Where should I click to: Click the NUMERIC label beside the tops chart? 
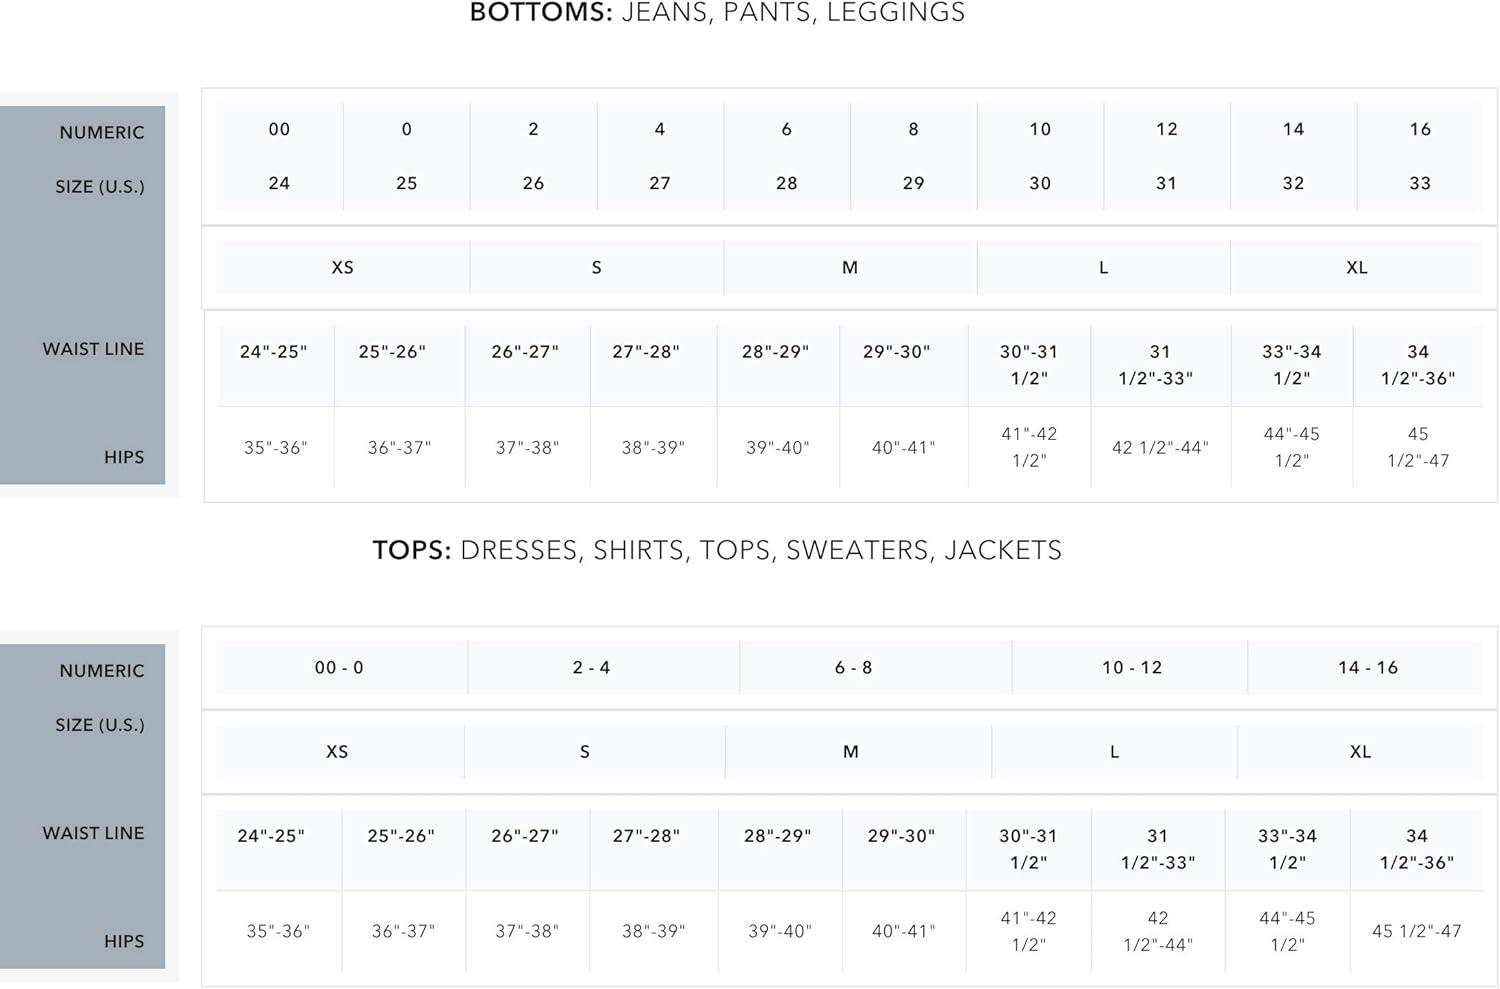[101, 671]
